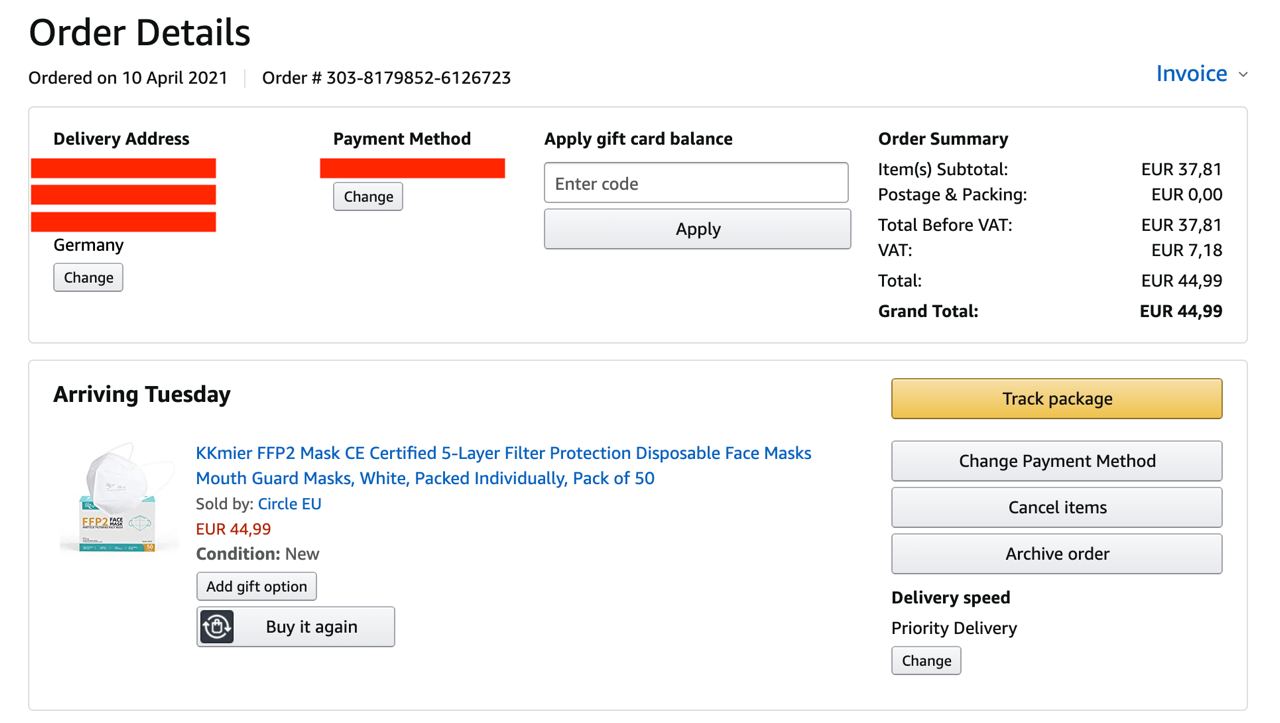Click the order number 303-8179852-6126723
This screenshot has height=723, width=1280.
[x=418, y=78]
